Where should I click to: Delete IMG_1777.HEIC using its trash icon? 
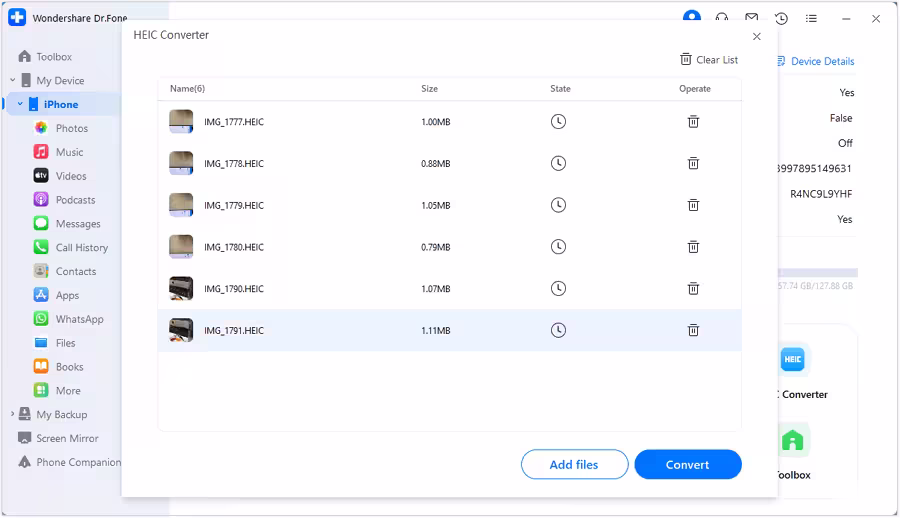pos(693,122)
